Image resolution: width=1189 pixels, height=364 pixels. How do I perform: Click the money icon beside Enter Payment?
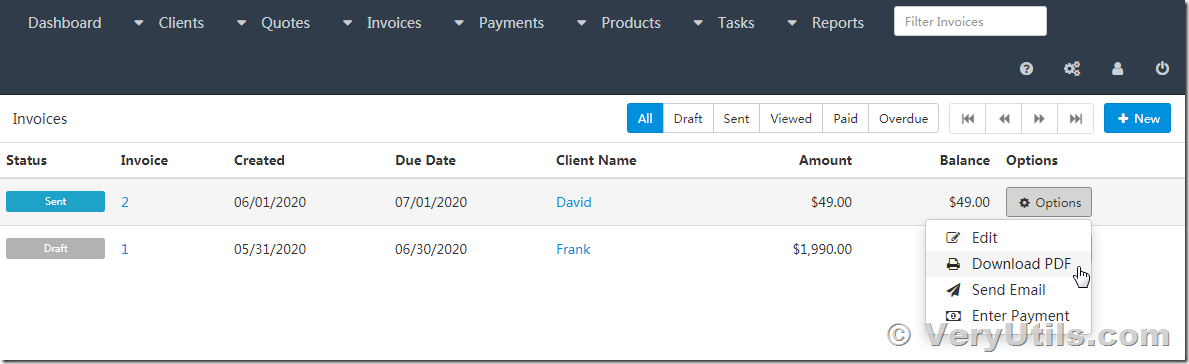click(x=953, y=315)
